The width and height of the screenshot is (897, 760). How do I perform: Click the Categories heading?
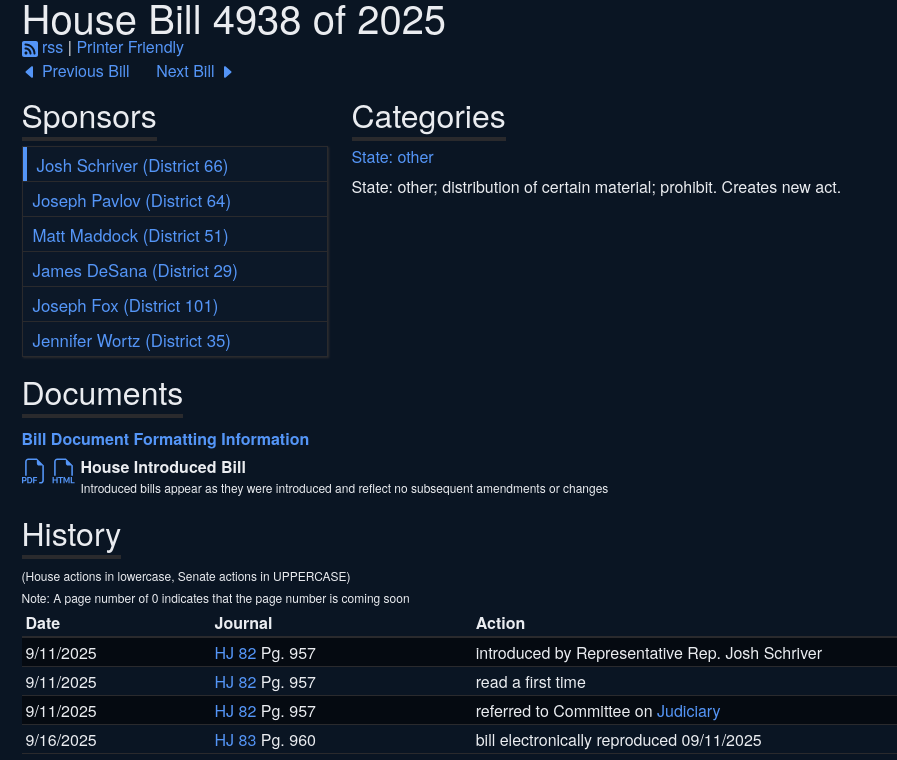[428, 118]
